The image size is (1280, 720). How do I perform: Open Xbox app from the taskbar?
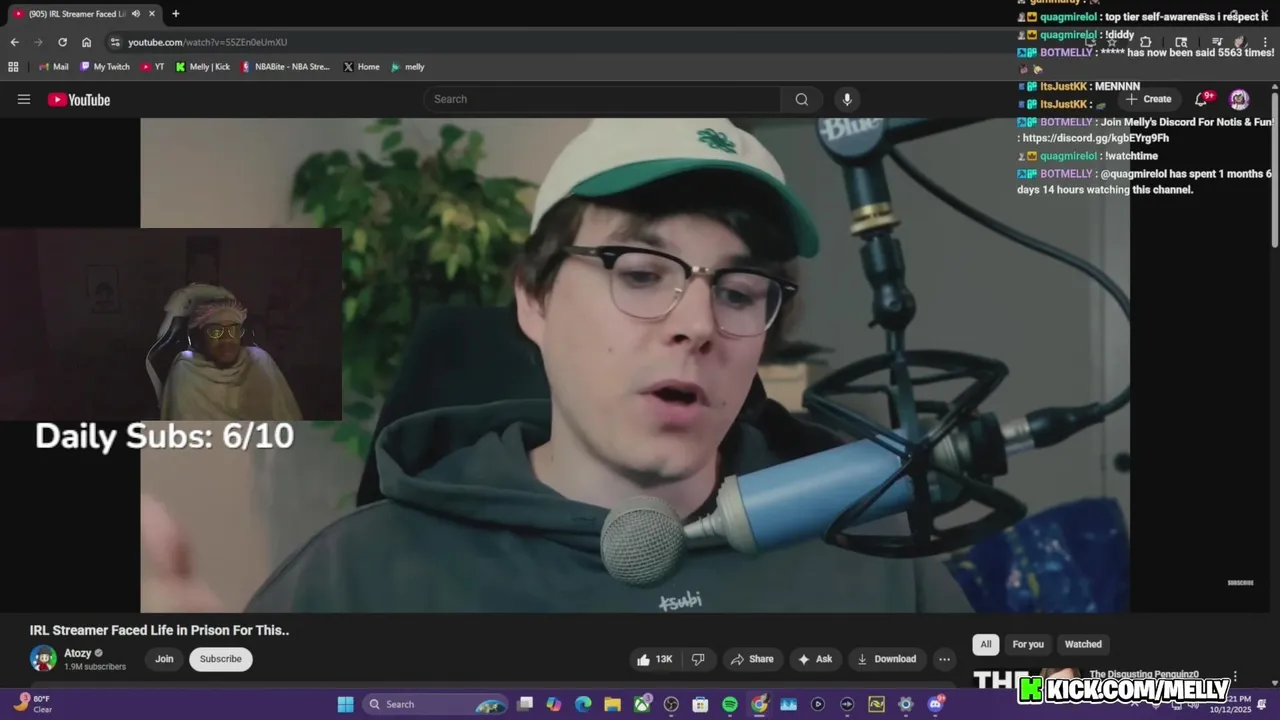point(642,704)
